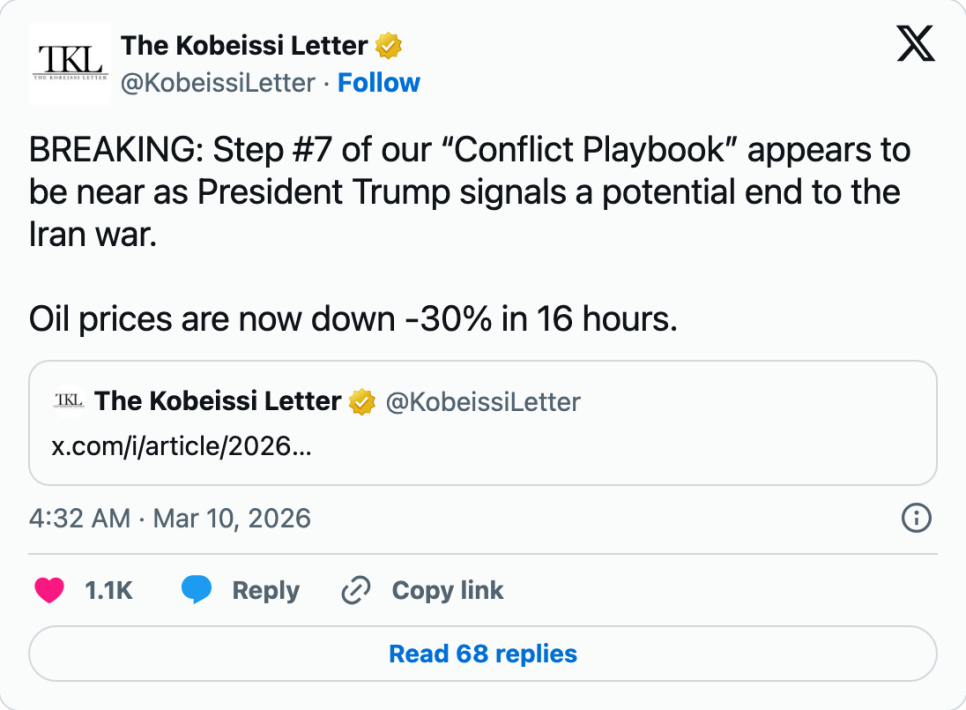Open the 4:32 AM Mar 10, 2026 timestamp
The image size is (966, 710).
170,518
